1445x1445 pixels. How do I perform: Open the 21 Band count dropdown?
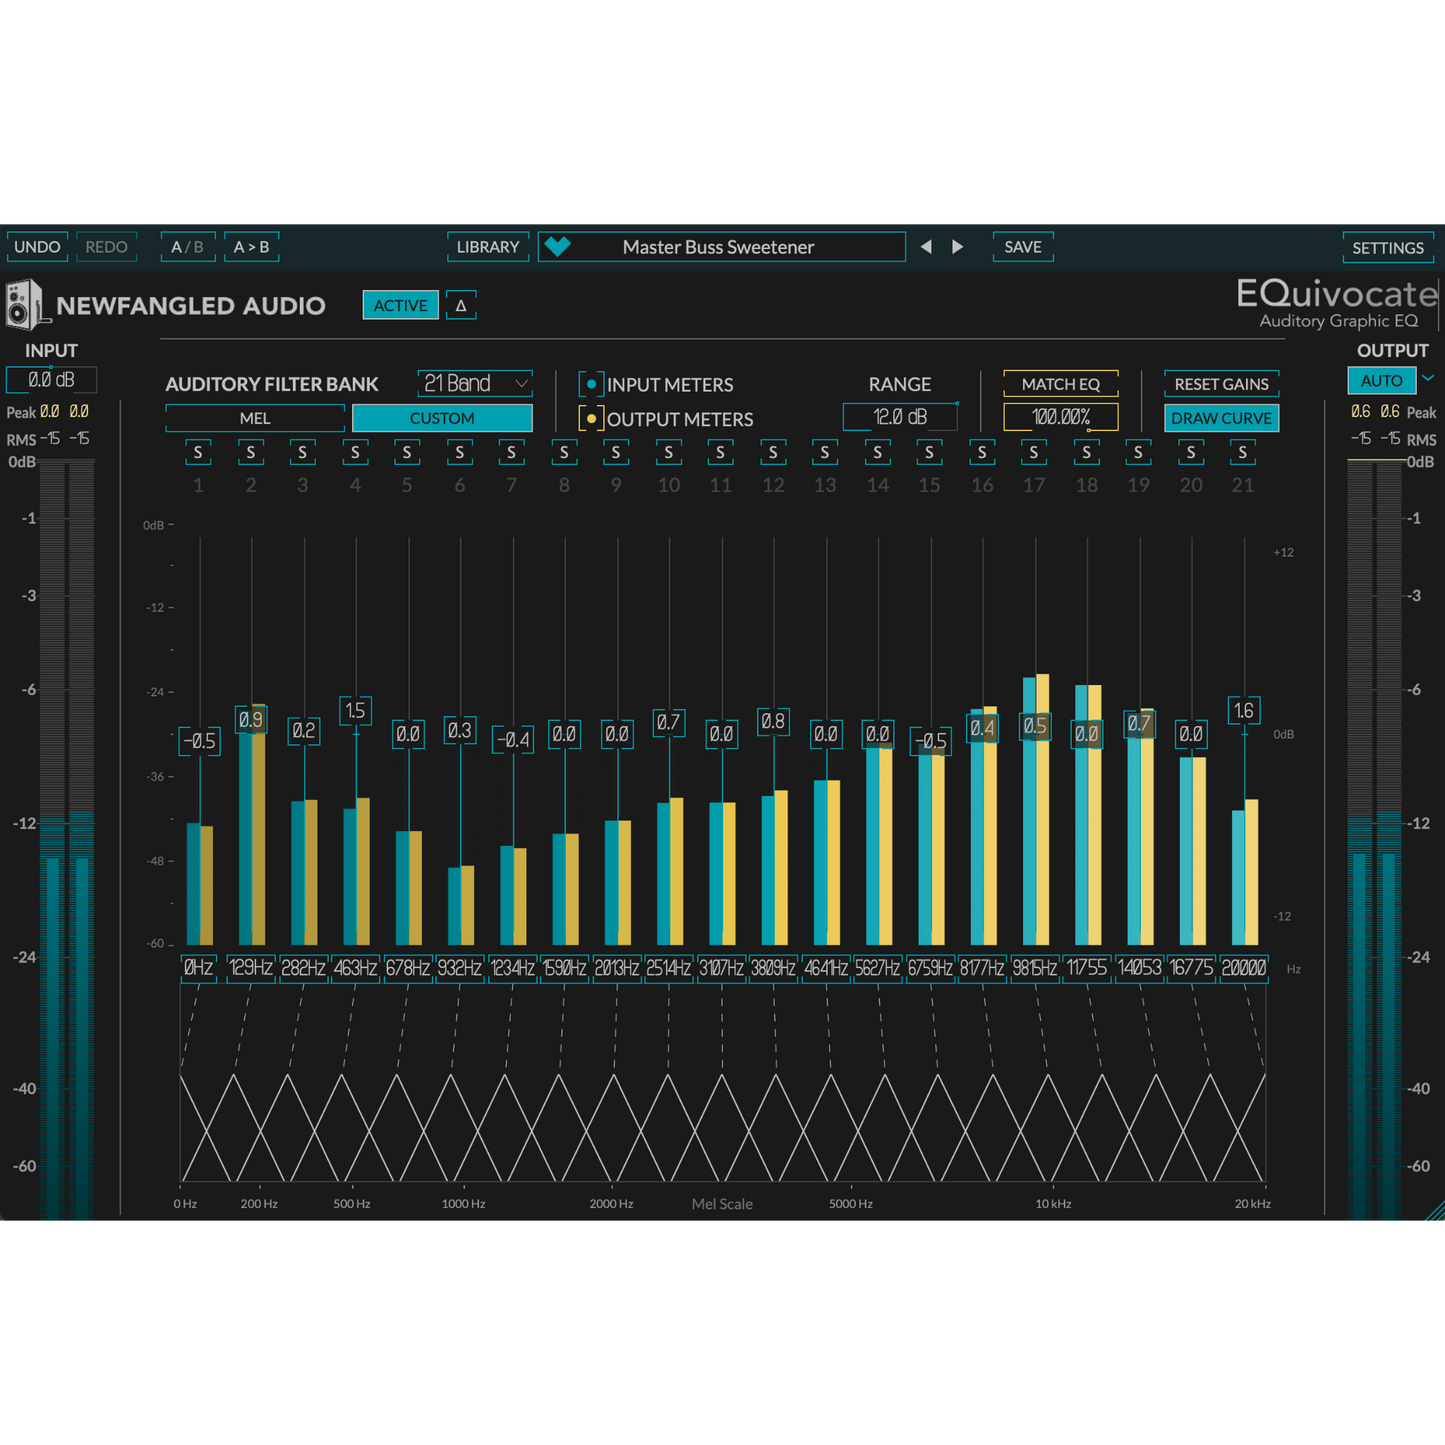(x=475, y=384)
